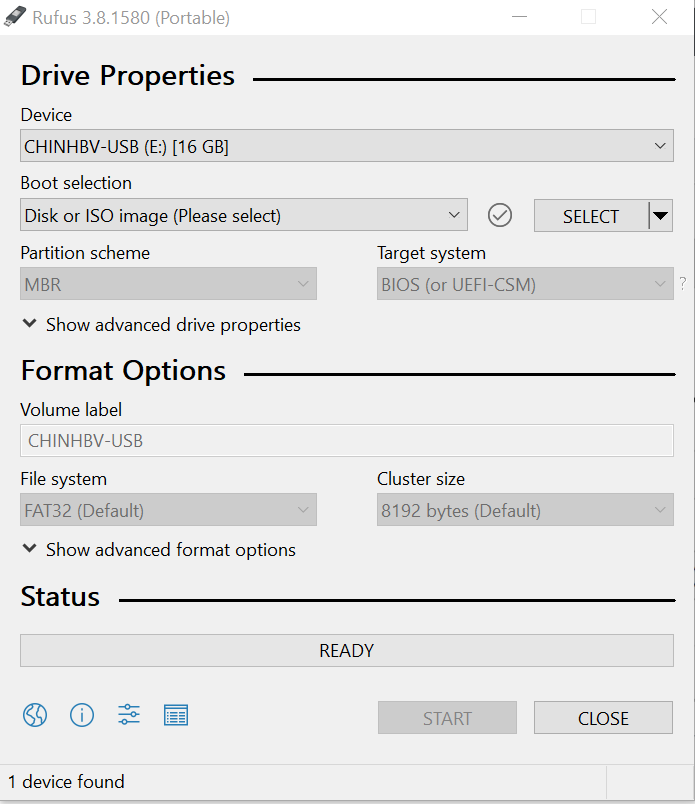The image size is (695, 804).
Task: Click the Volume label text field
Action: pos(346,441)
